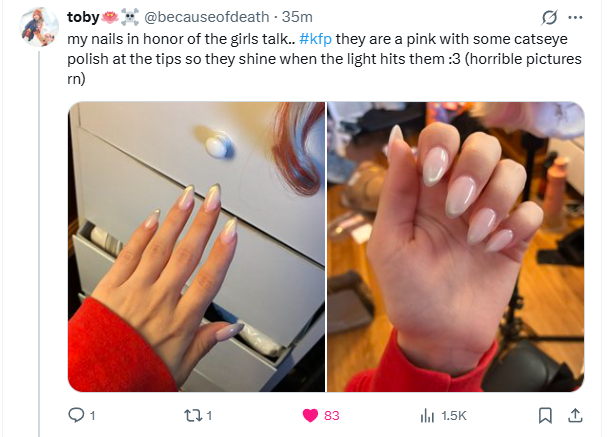
Task: View analytics bar-chart icon showing 1.5K
Action: (x=427, y=416)
